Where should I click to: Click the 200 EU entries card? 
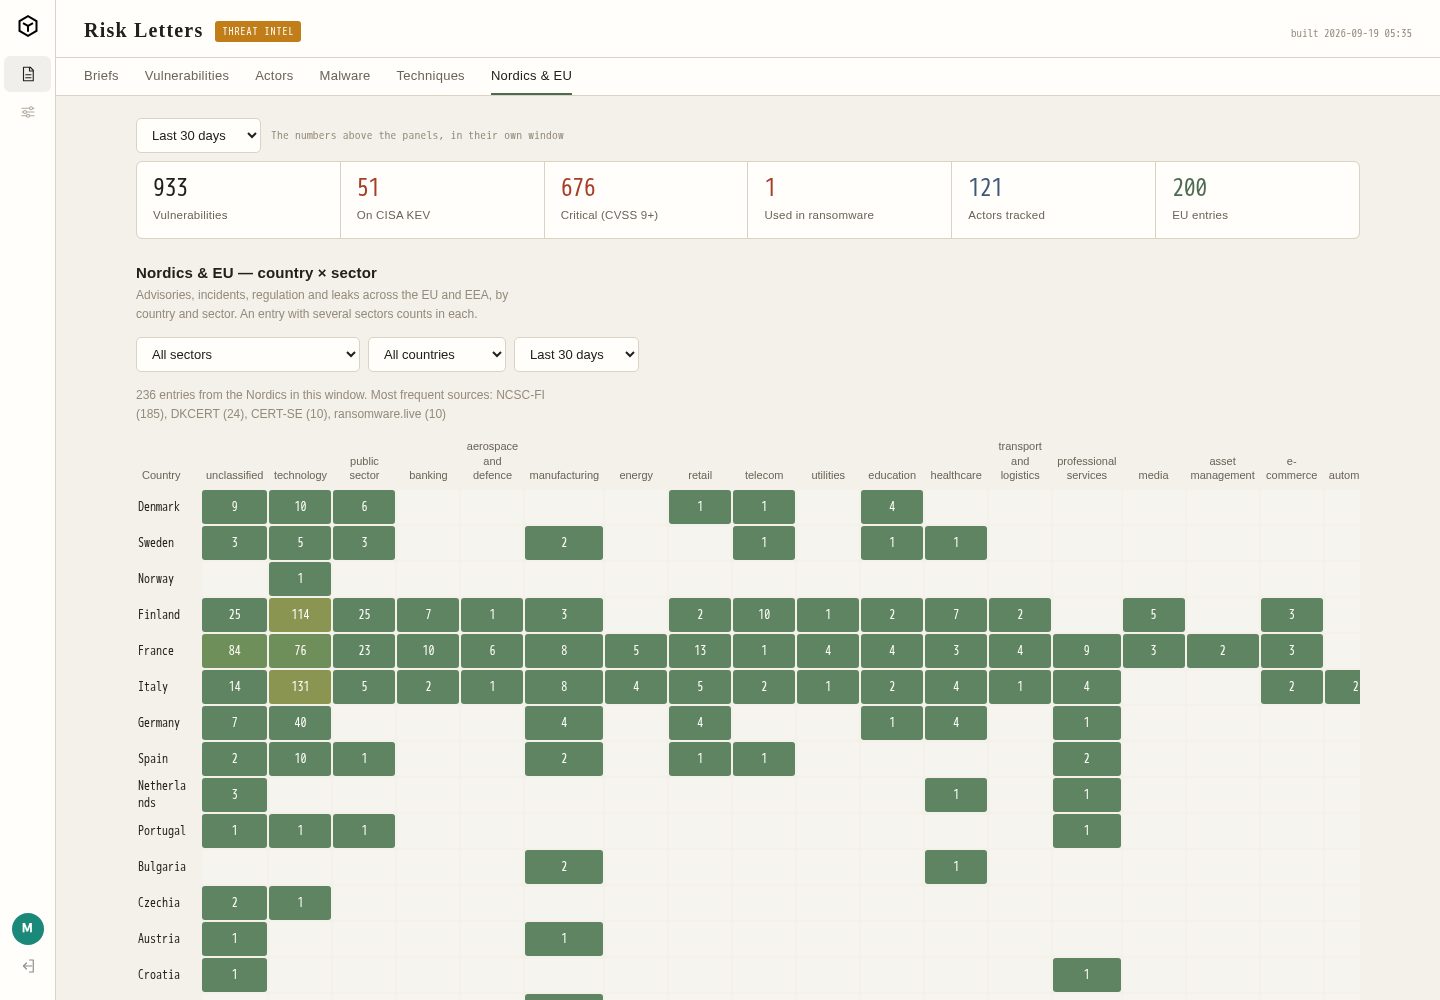point(1257,200)
